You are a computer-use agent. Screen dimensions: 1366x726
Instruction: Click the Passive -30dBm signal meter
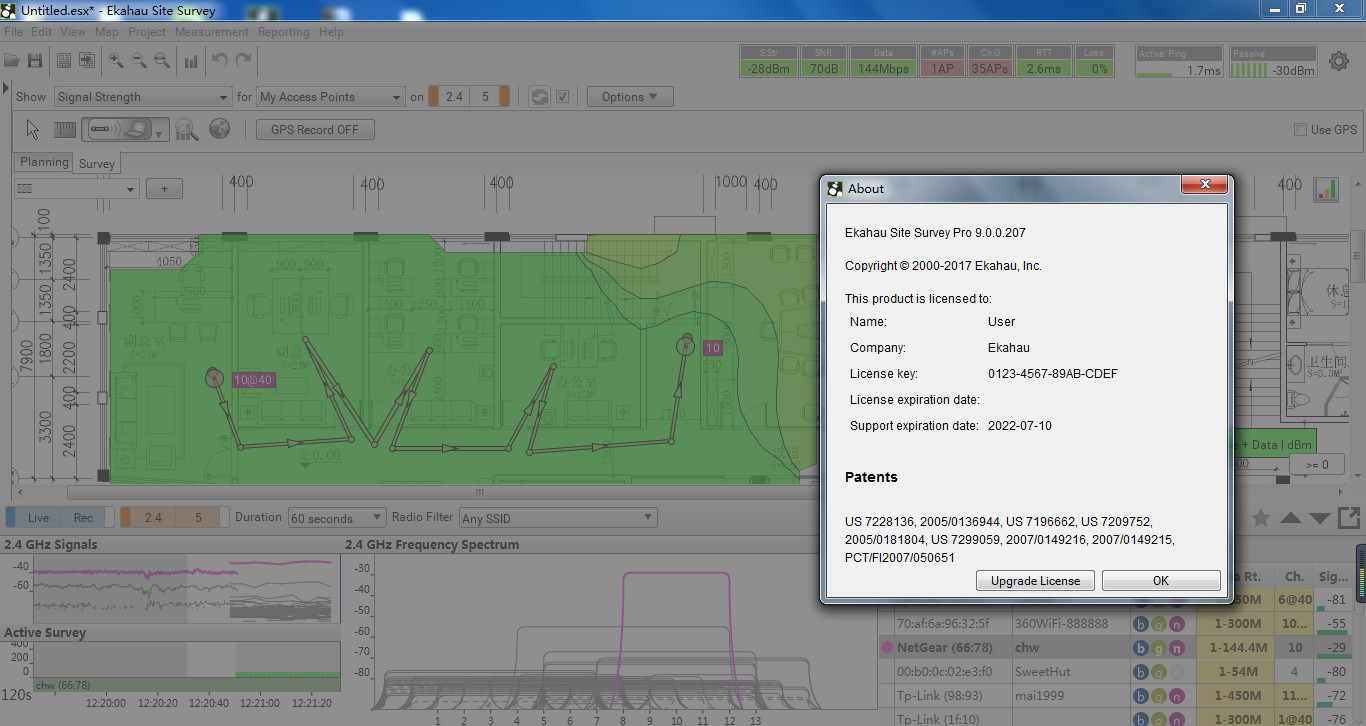[1273, 62]
